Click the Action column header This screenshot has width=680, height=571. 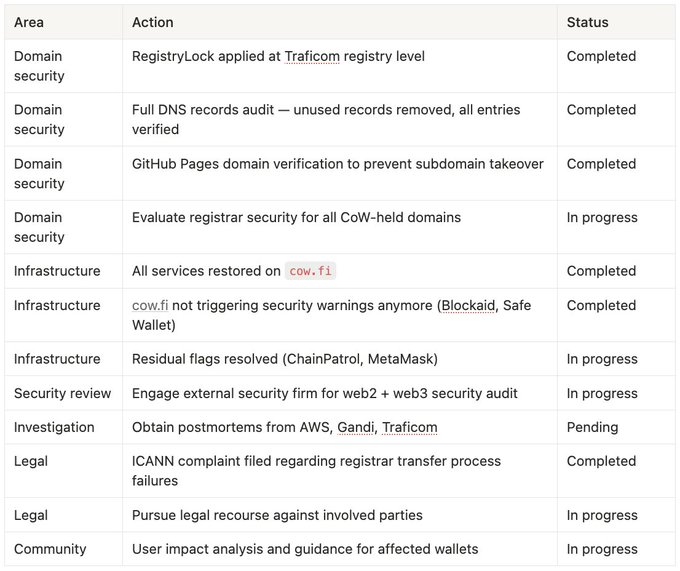(152, 22)
